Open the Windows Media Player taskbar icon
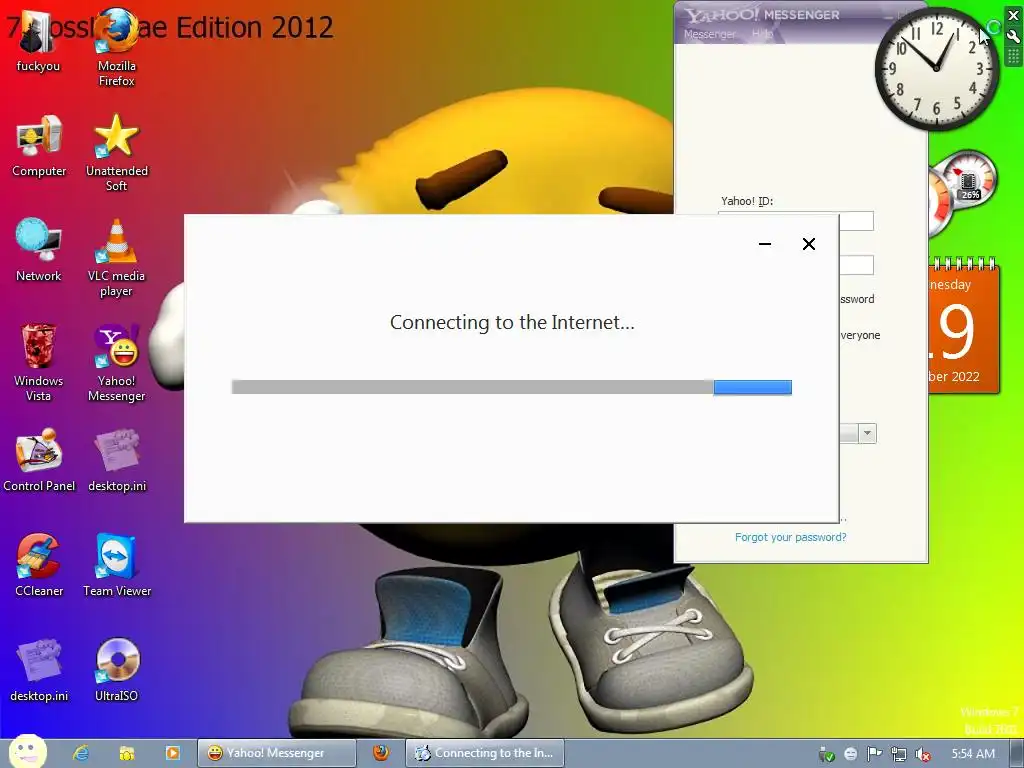This screenshot has height=768, width=1024. [172, 753]
